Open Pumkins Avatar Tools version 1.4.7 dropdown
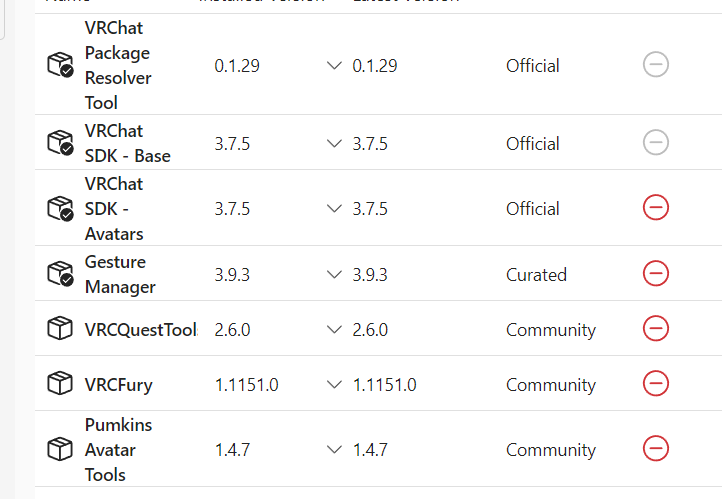Image resolution: width=722 pixels, height=499 pixels. (334, 449)
